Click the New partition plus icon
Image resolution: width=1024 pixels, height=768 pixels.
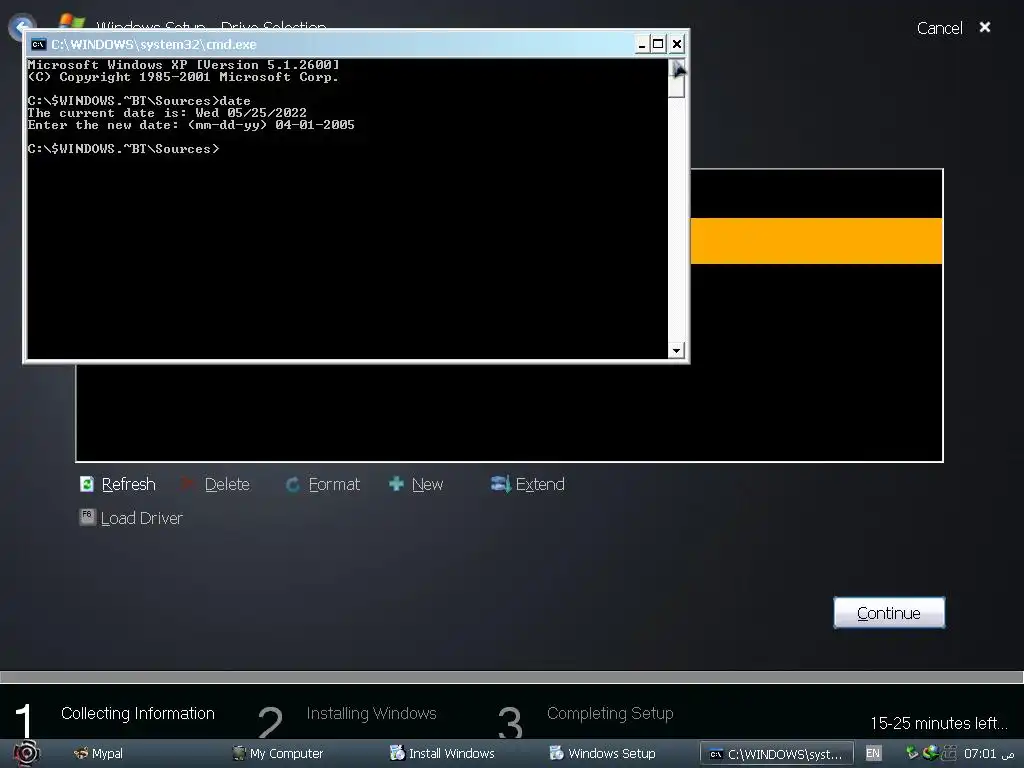tap(396, 484)
